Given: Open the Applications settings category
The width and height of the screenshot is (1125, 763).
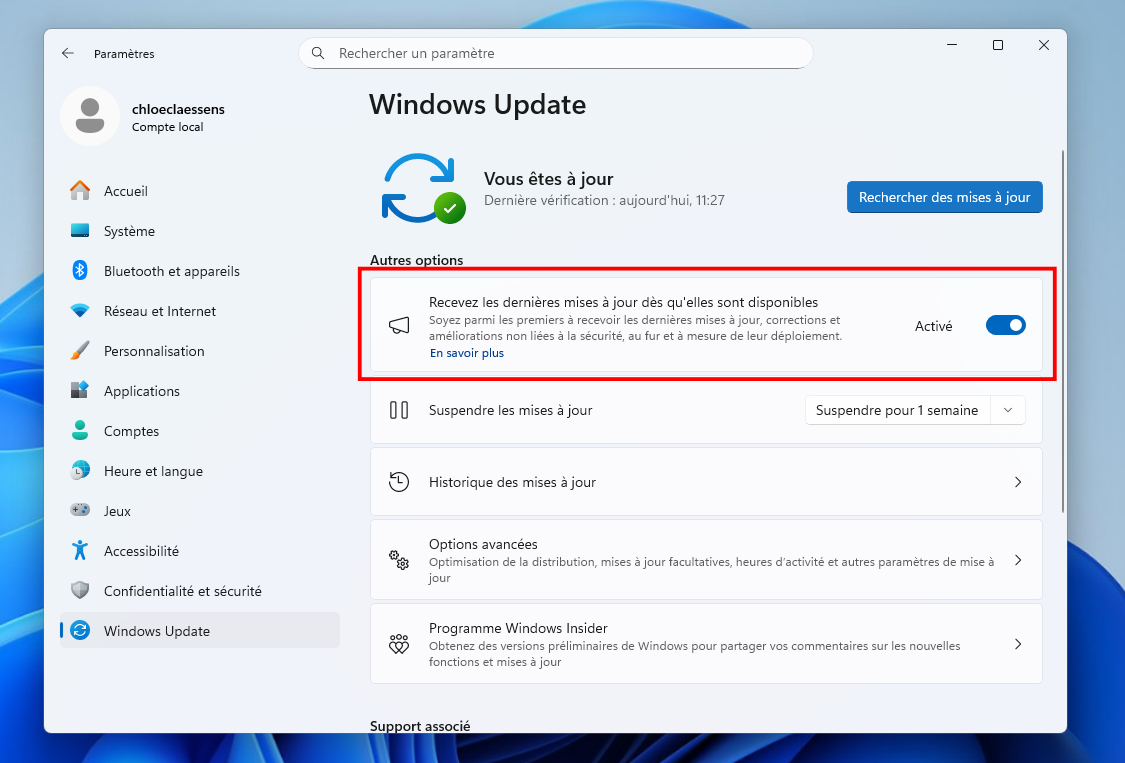Looking at the screenshot, I should (141, 391).
